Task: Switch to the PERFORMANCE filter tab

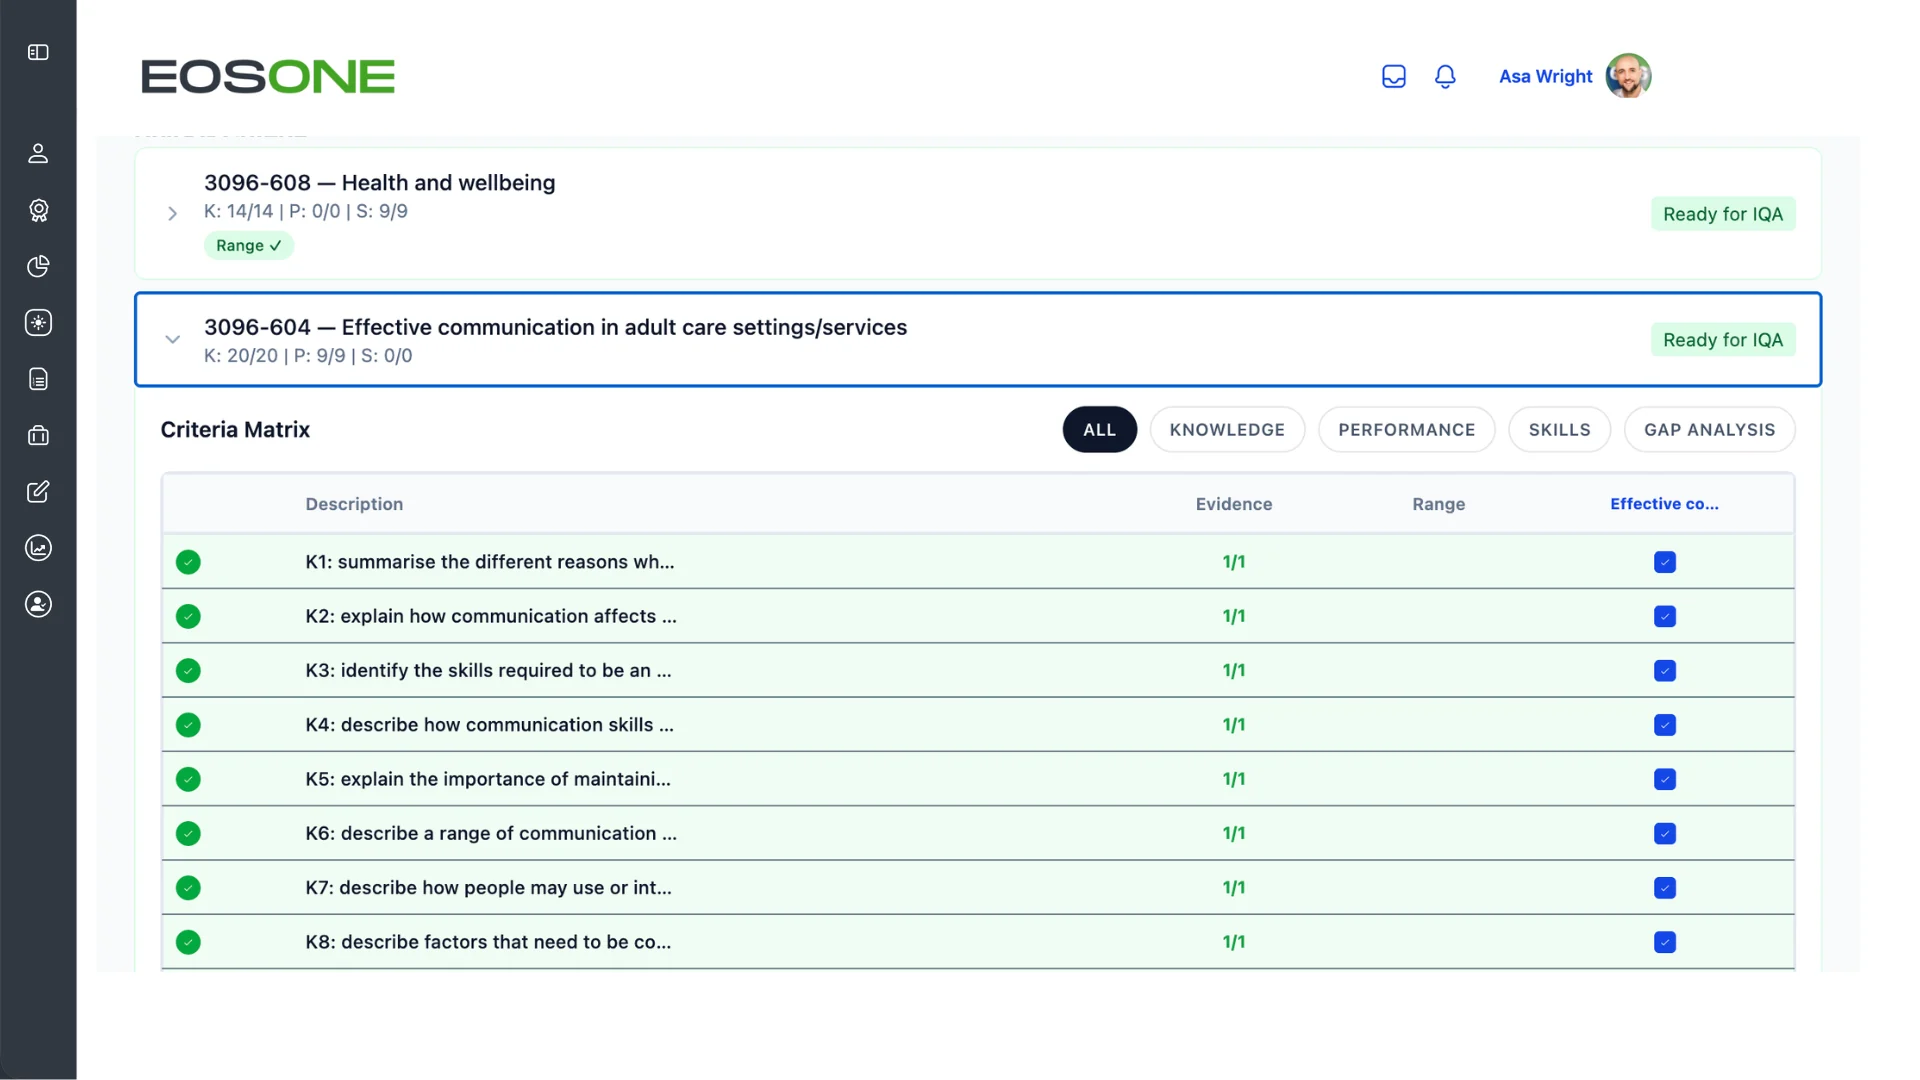Action: pyautogui.click(x=1406, y=429)
